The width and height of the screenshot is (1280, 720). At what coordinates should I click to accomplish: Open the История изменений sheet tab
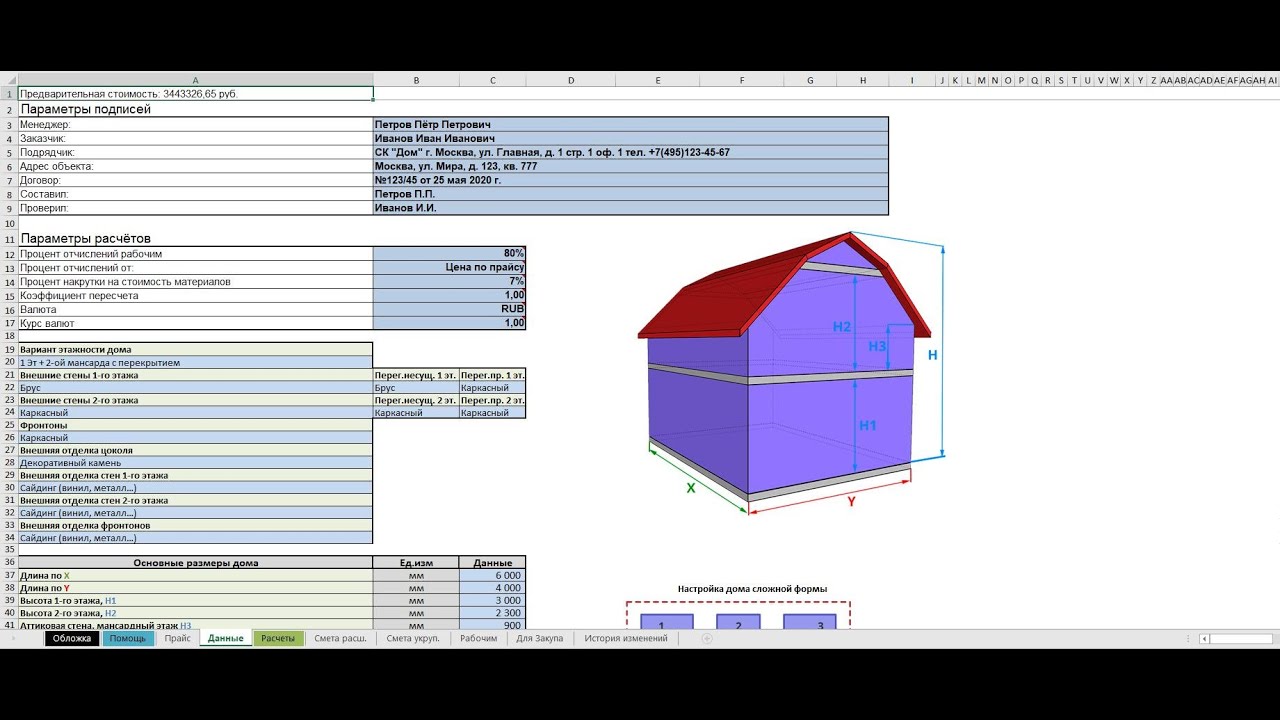click(626, 638)
